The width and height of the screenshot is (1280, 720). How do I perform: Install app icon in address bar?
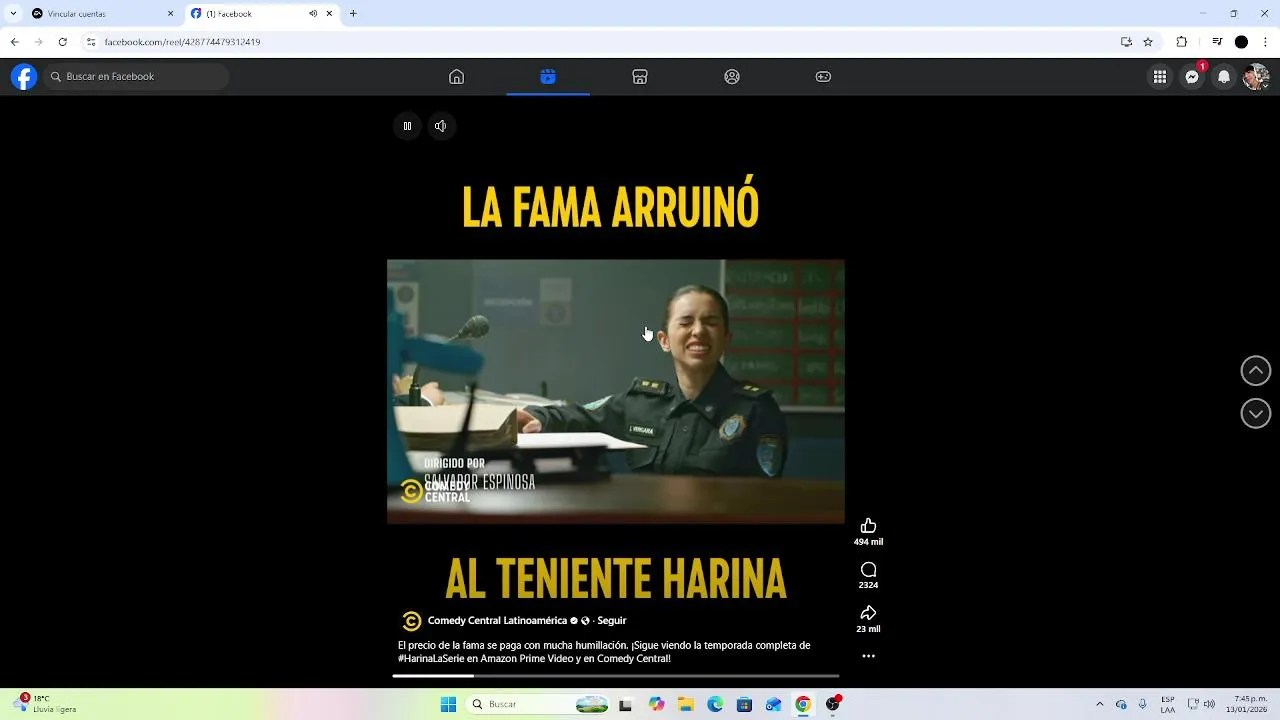click(x=1127, y=42)
